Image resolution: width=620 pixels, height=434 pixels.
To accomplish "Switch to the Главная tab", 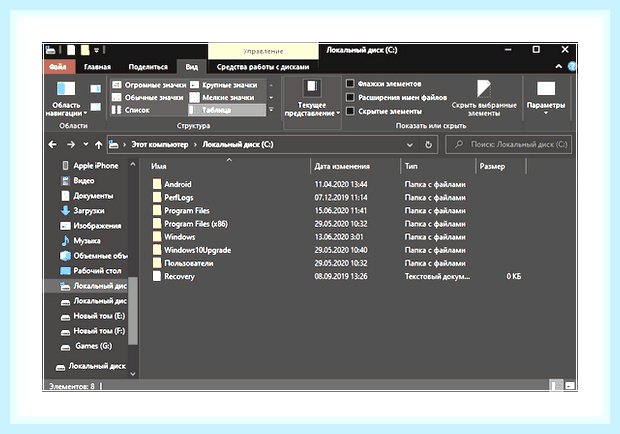I will [97, 67].
